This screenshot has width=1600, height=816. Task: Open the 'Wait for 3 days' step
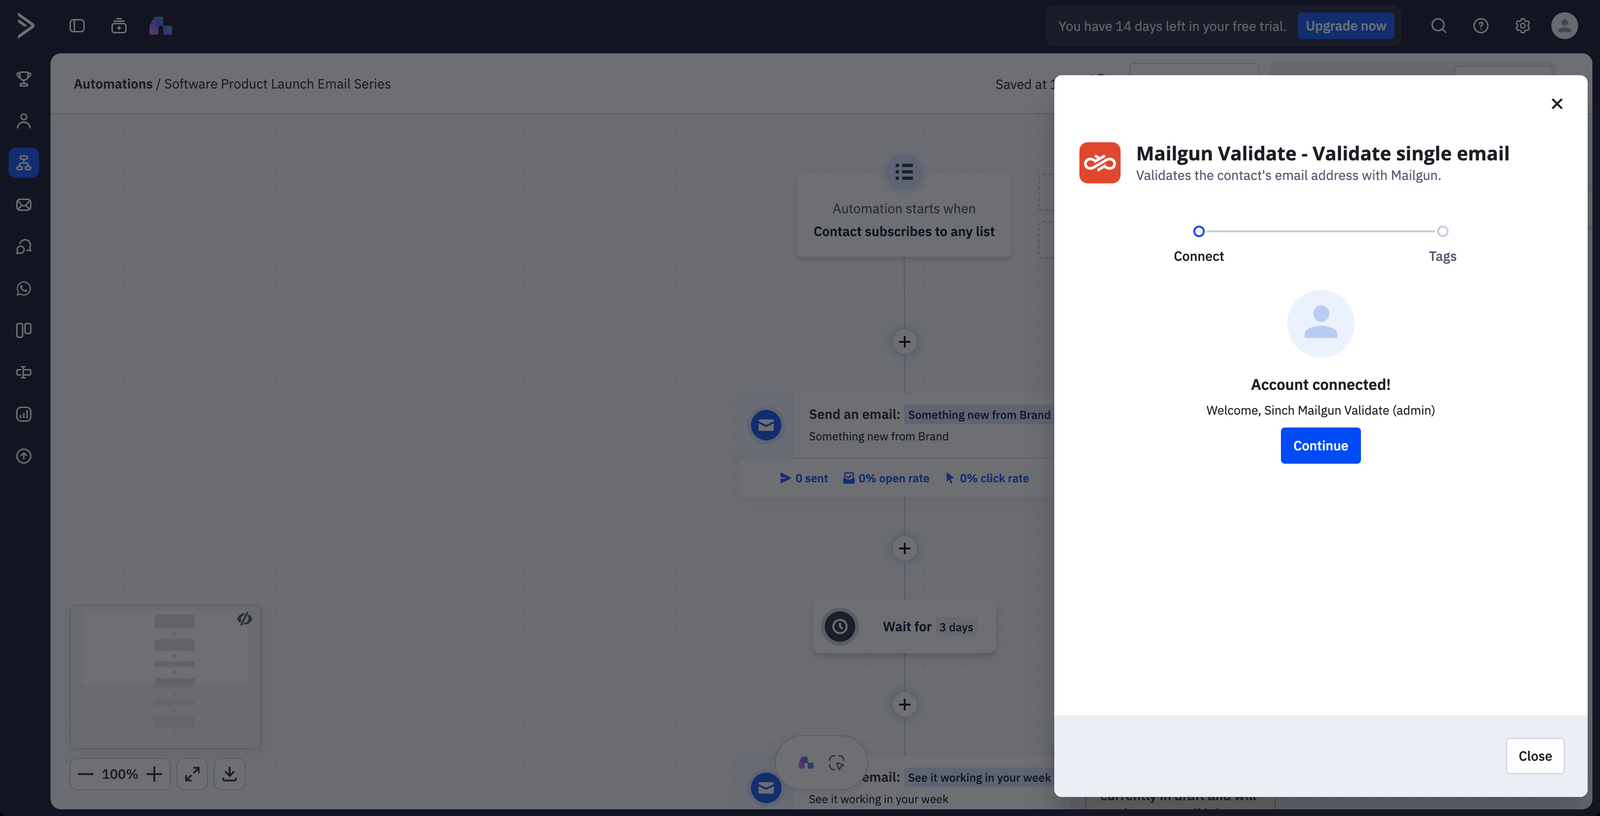(x=905, y=627)
